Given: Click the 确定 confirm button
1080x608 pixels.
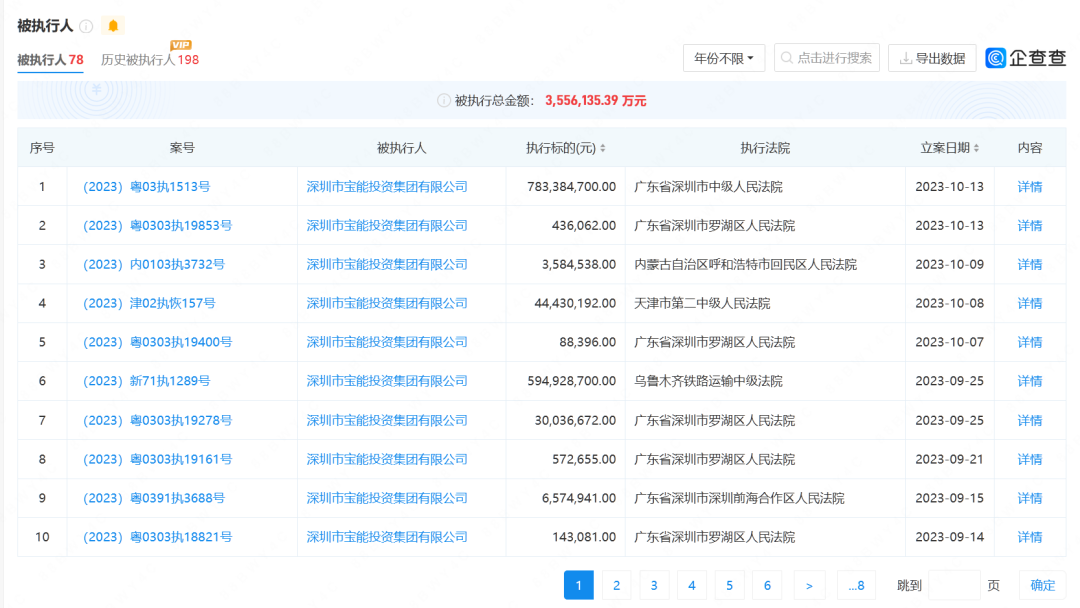Looking at the screenshot, I should 1042,585.
